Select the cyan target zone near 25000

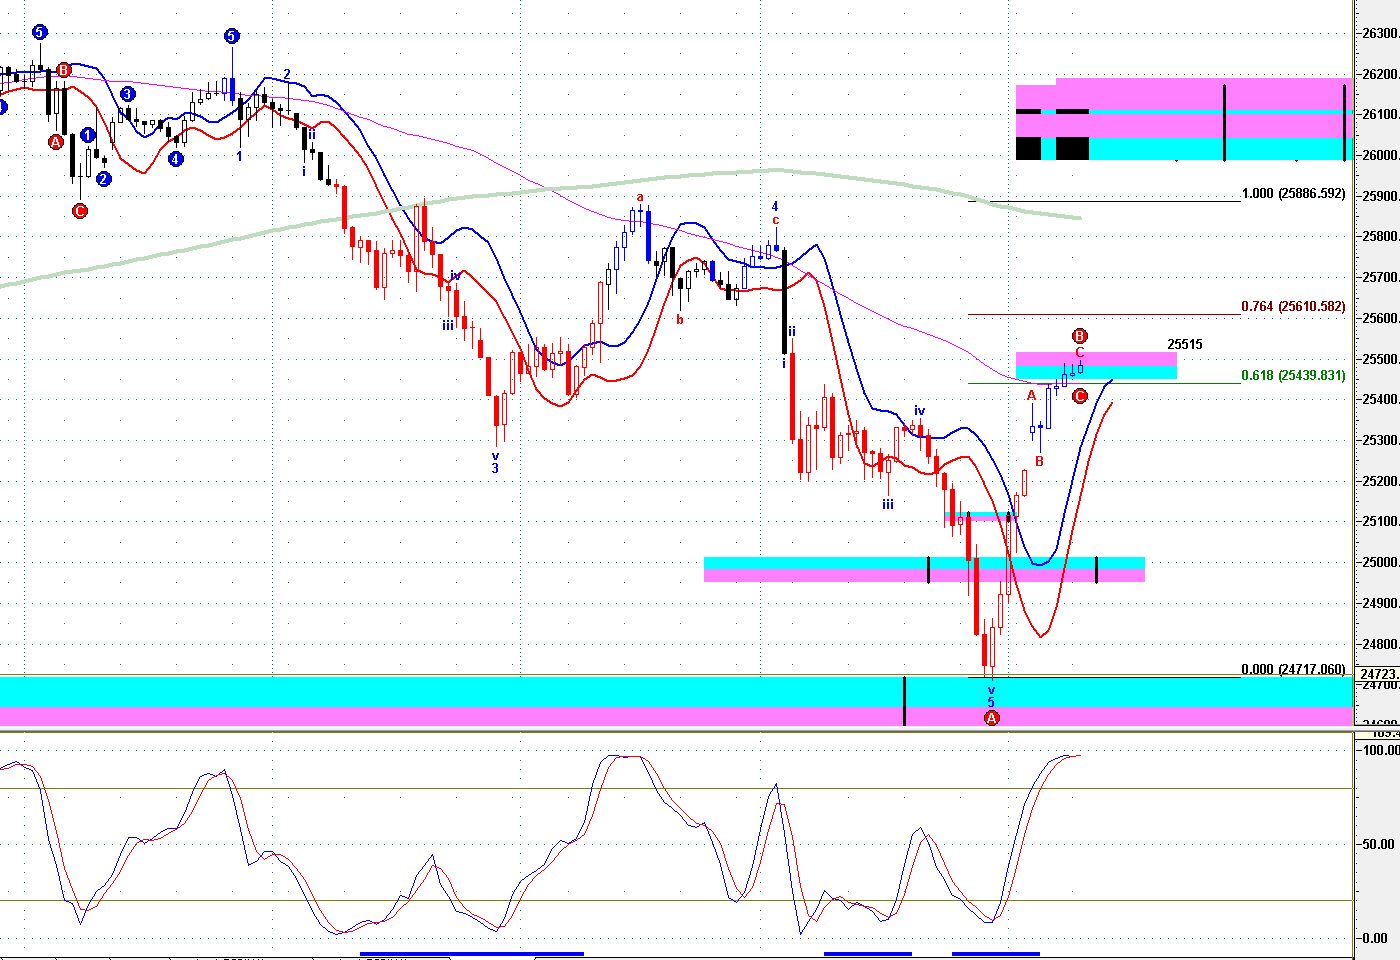924,564
